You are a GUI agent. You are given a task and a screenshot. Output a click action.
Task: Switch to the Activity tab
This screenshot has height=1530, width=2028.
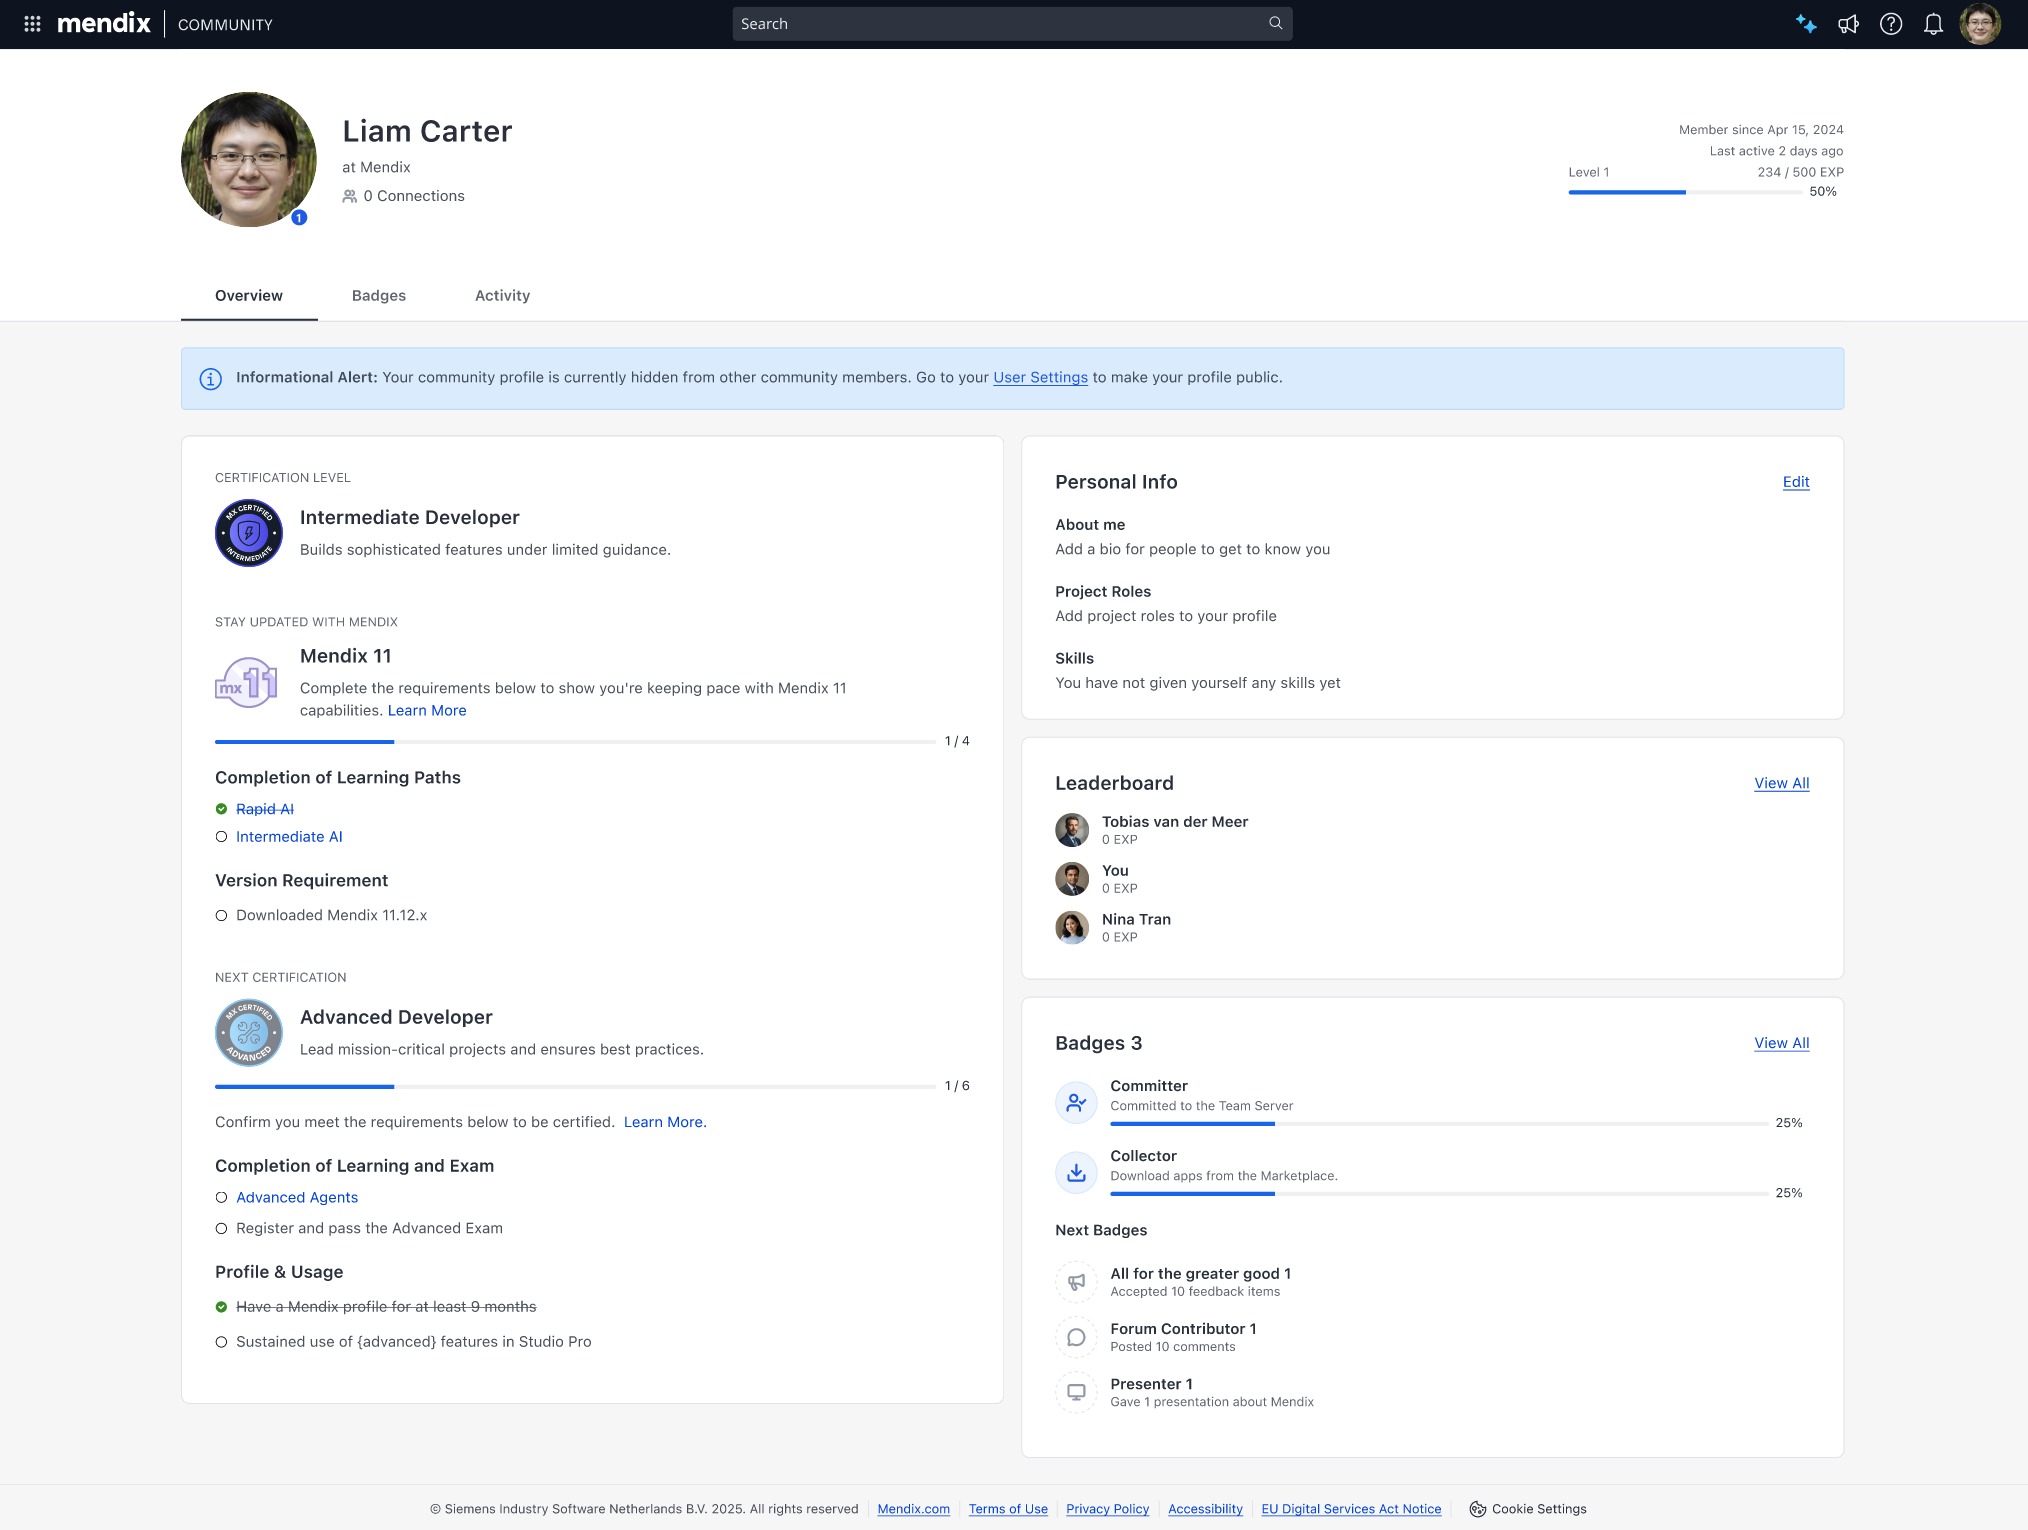point(502,296)
